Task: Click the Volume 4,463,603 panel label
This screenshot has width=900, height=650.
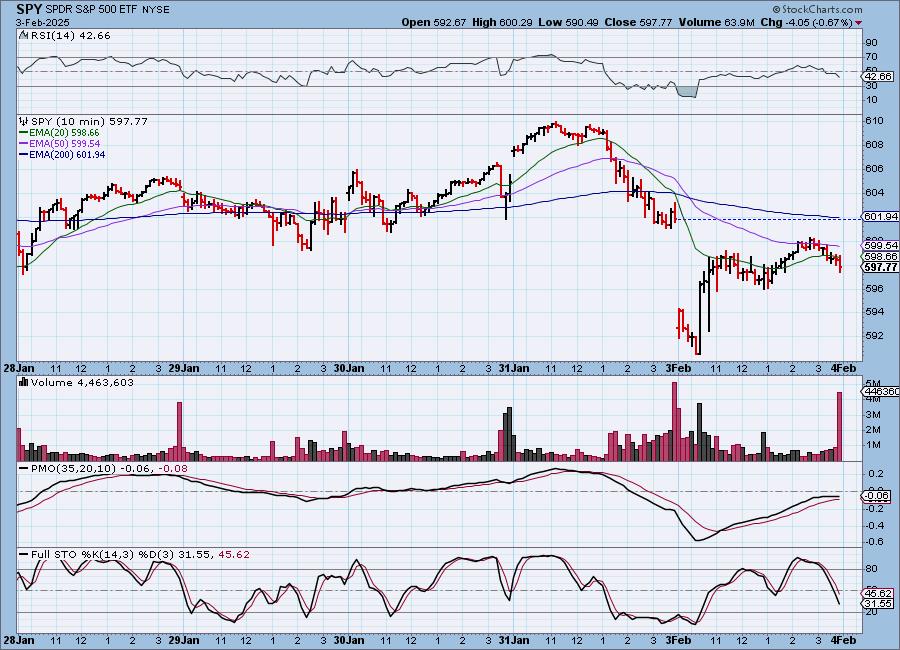Action: 82,382
